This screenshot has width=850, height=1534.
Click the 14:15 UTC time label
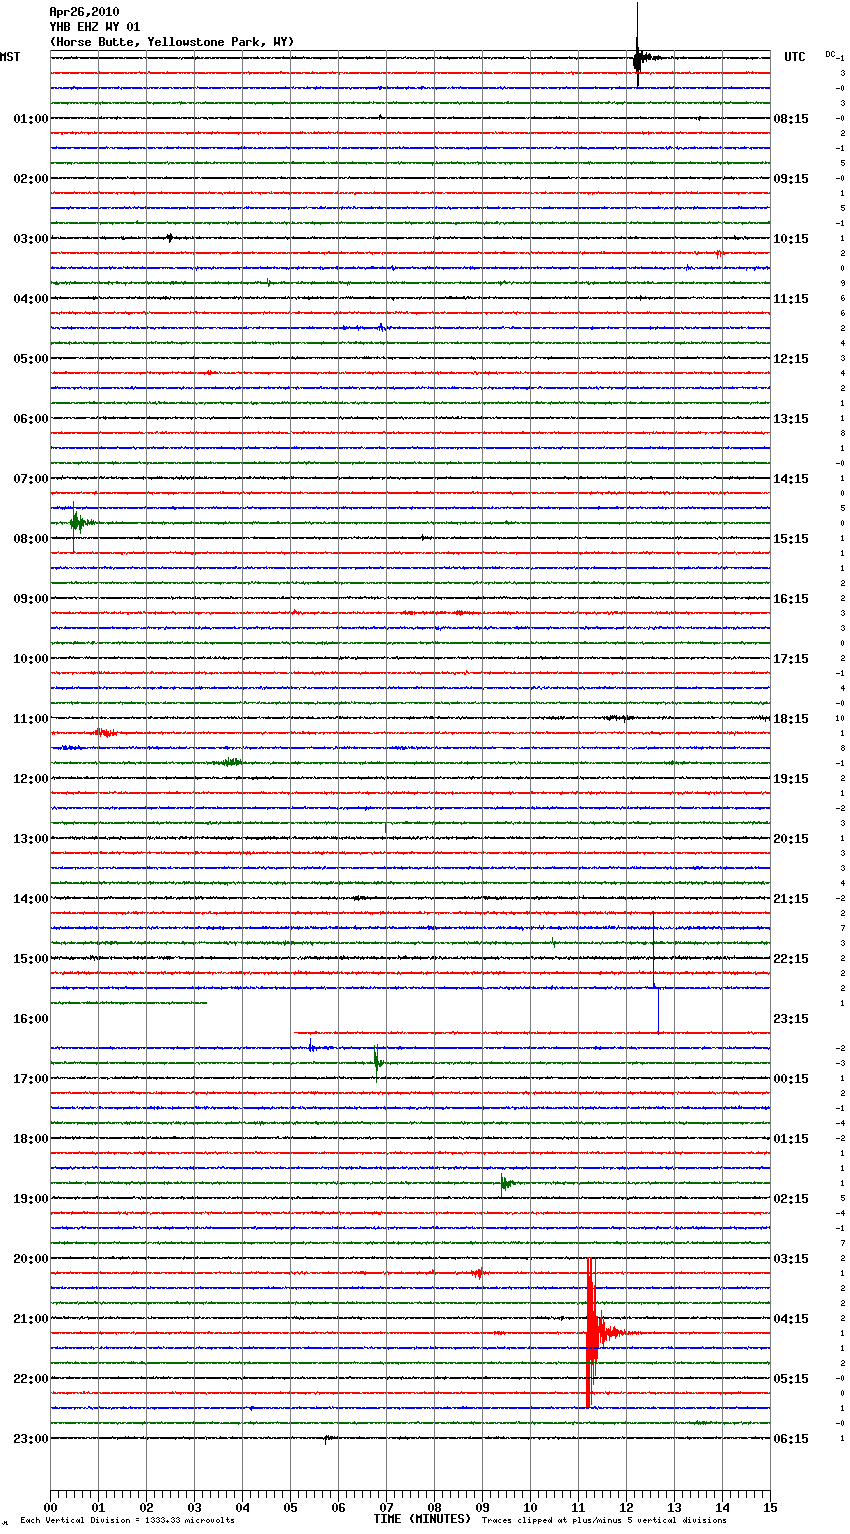[x=791, y=479]
